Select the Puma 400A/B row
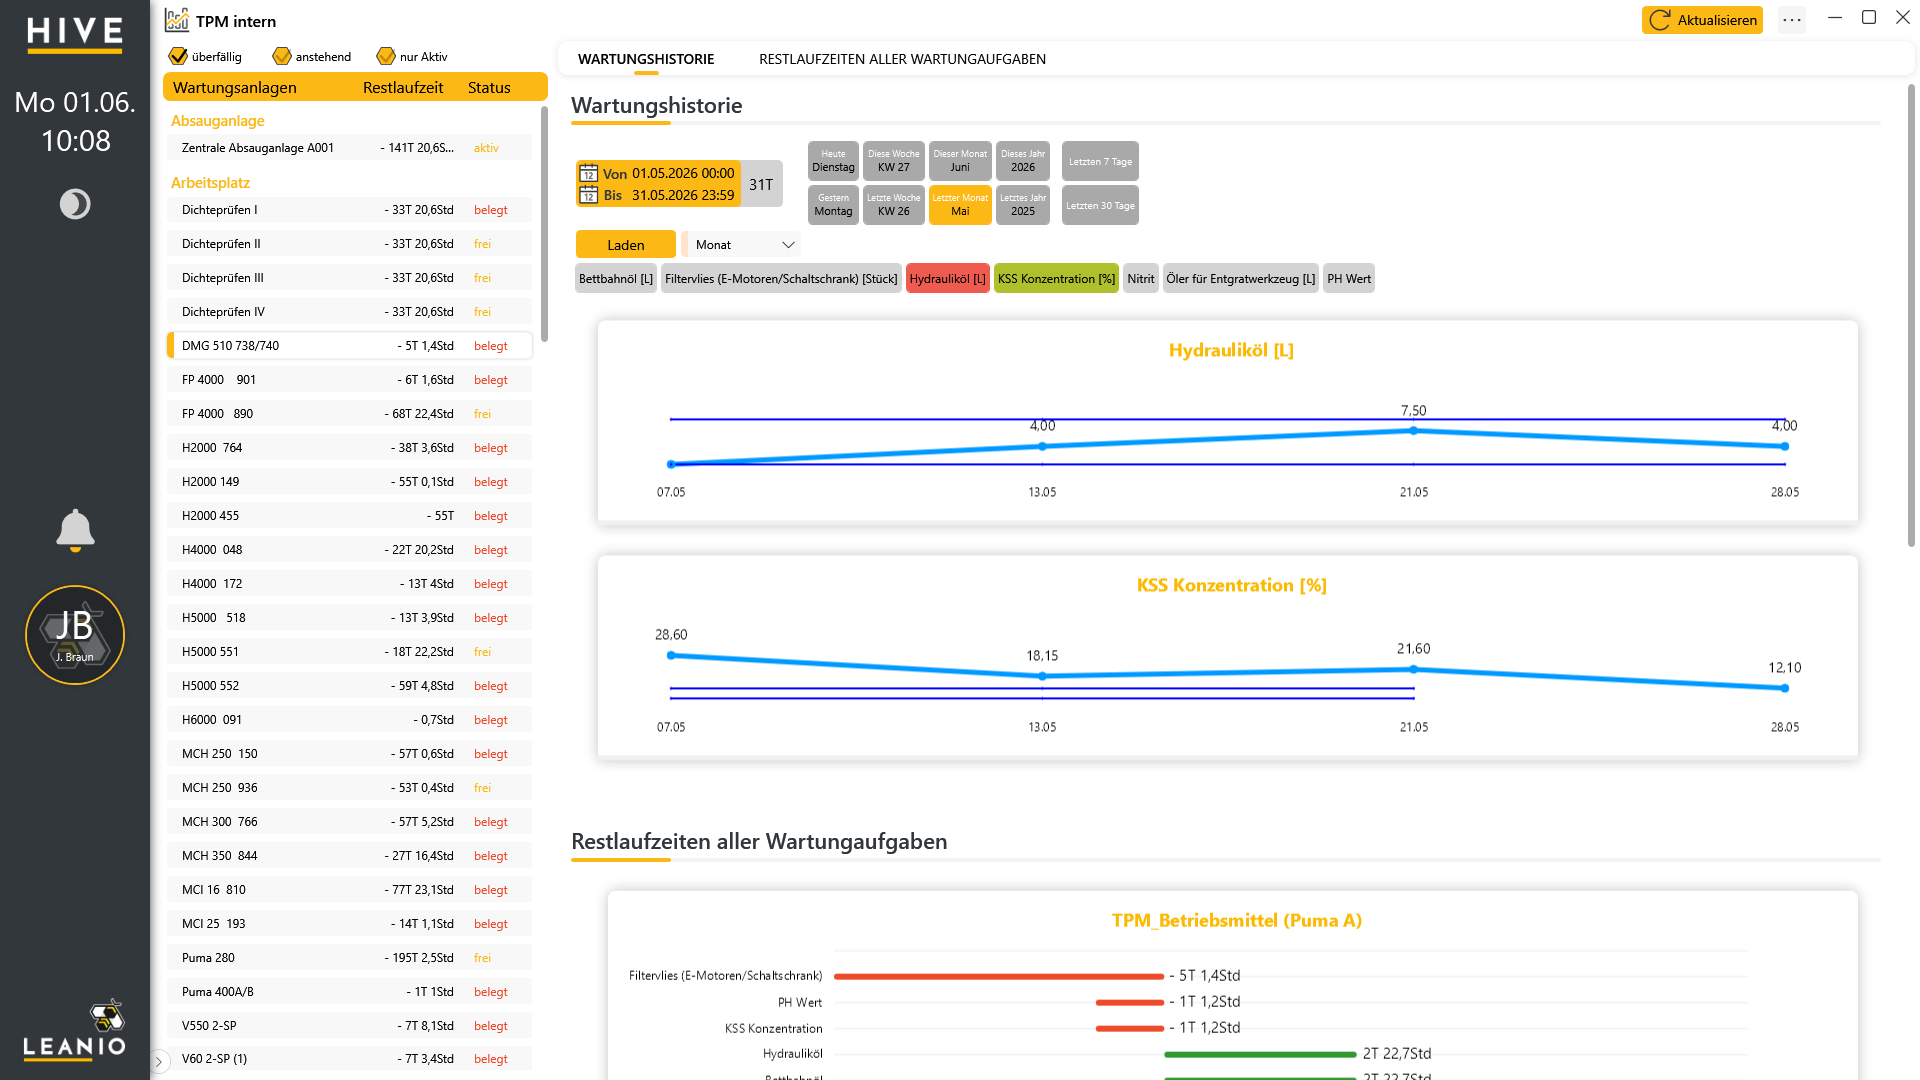The width and height of the screenshot is (1920, 1080). coord(349,992)
